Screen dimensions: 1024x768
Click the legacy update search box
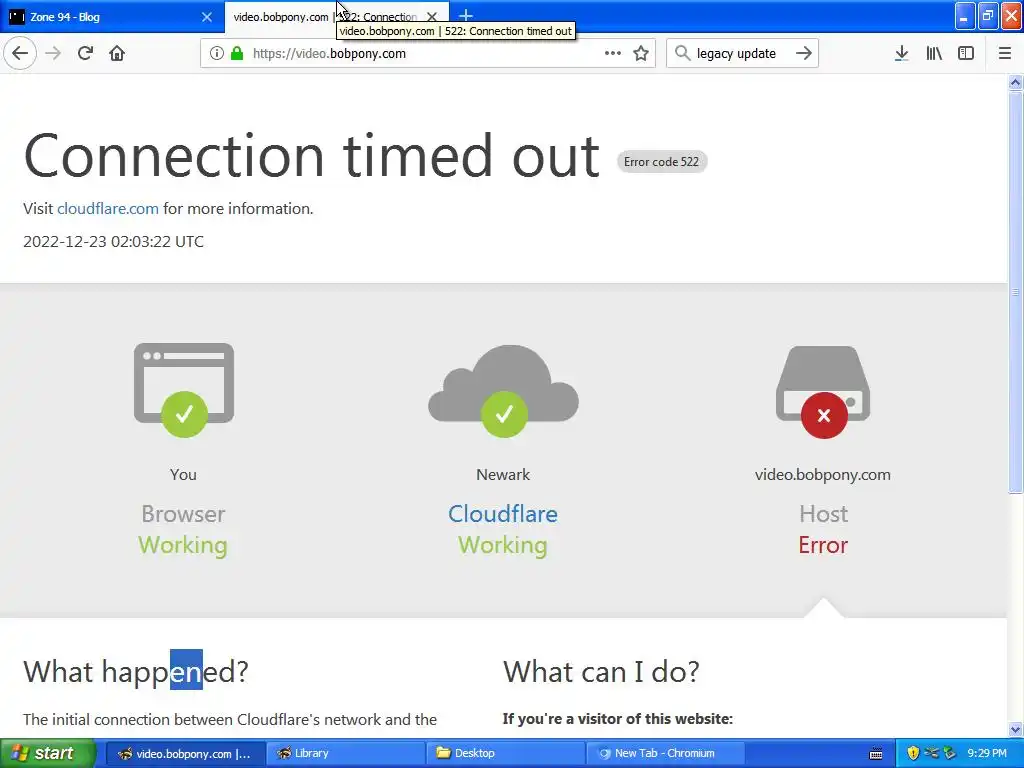[x=743, y=54]
